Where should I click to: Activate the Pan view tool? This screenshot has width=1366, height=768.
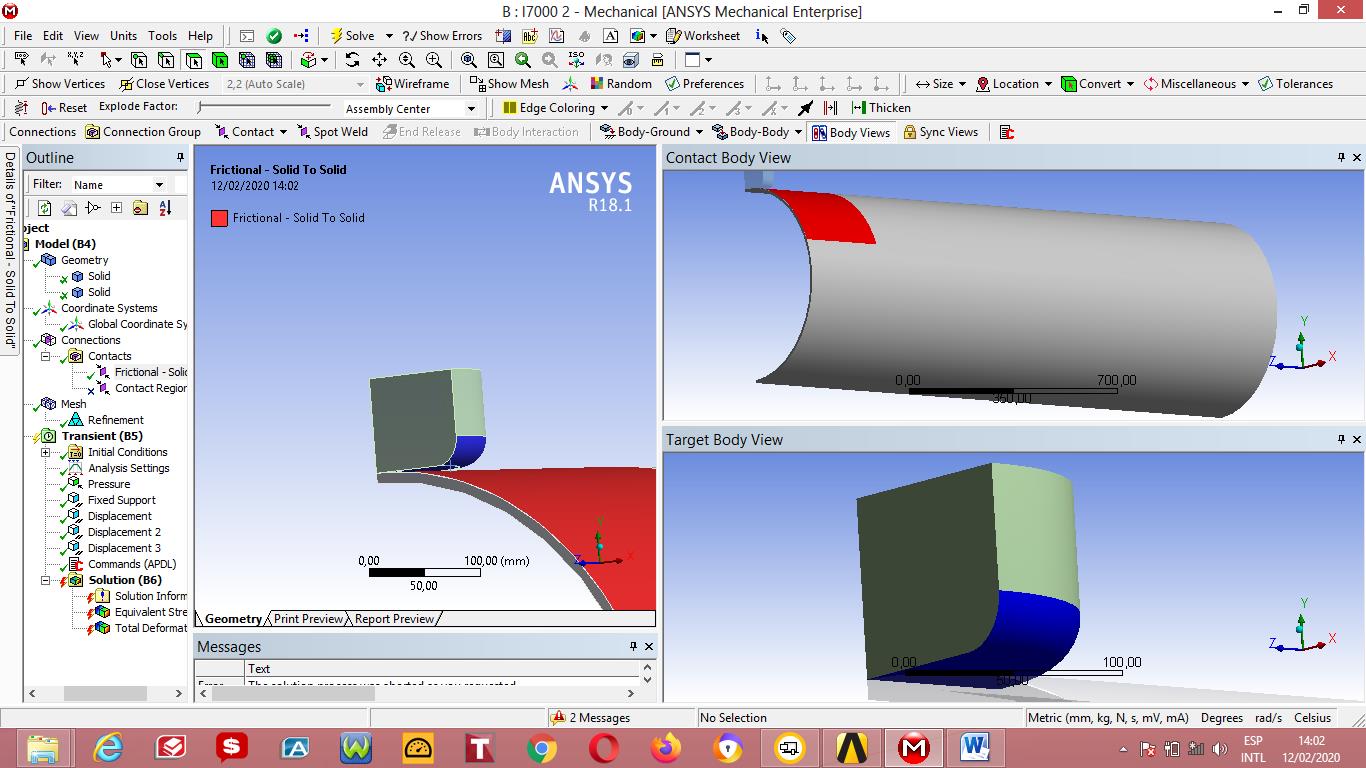(x=379, y=60)
